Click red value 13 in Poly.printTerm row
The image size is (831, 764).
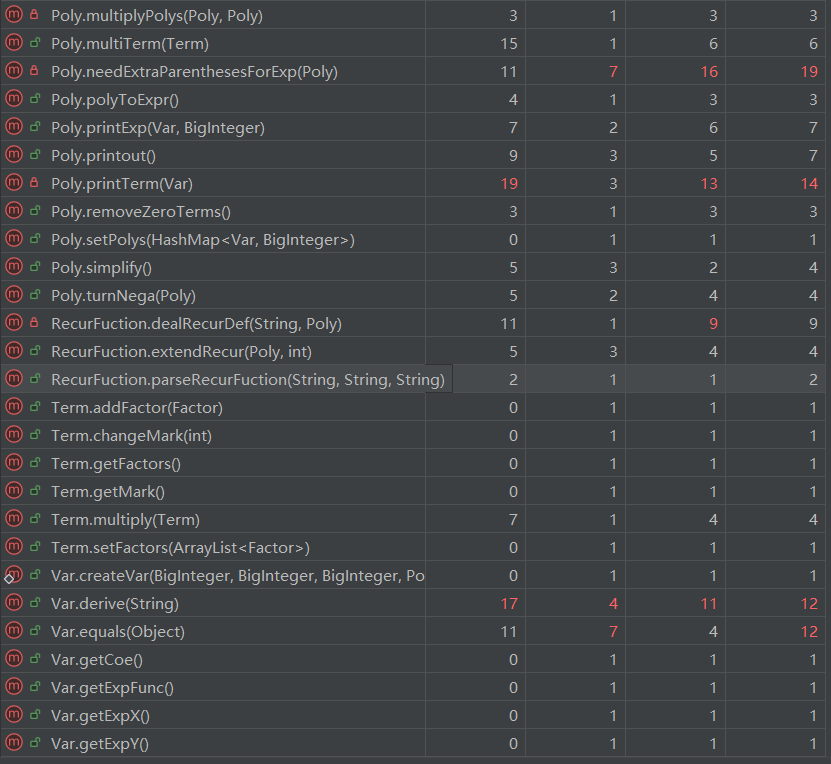coord(709,184)
